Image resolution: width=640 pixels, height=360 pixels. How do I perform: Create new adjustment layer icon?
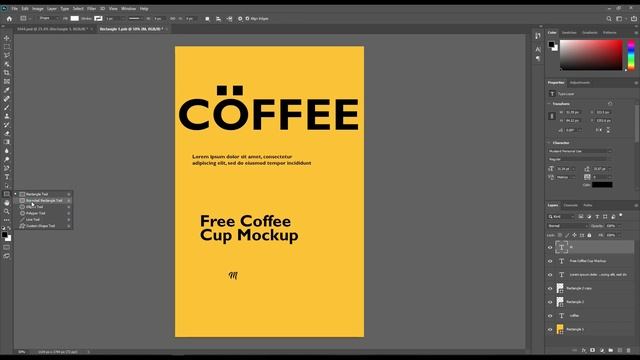602,350
